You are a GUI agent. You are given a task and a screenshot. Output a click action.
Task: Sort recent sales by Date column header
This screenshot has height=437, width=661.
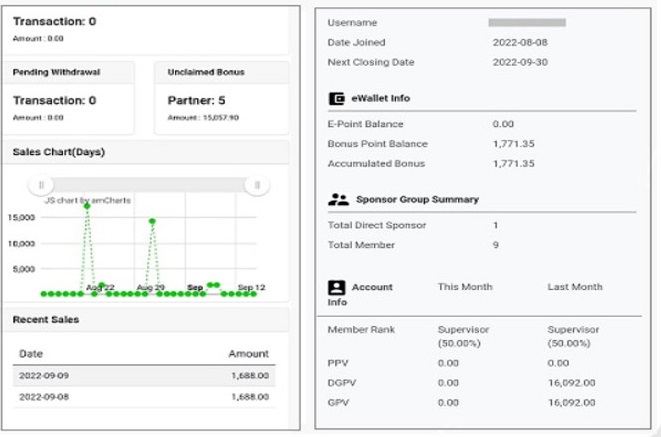pos(31,353)
